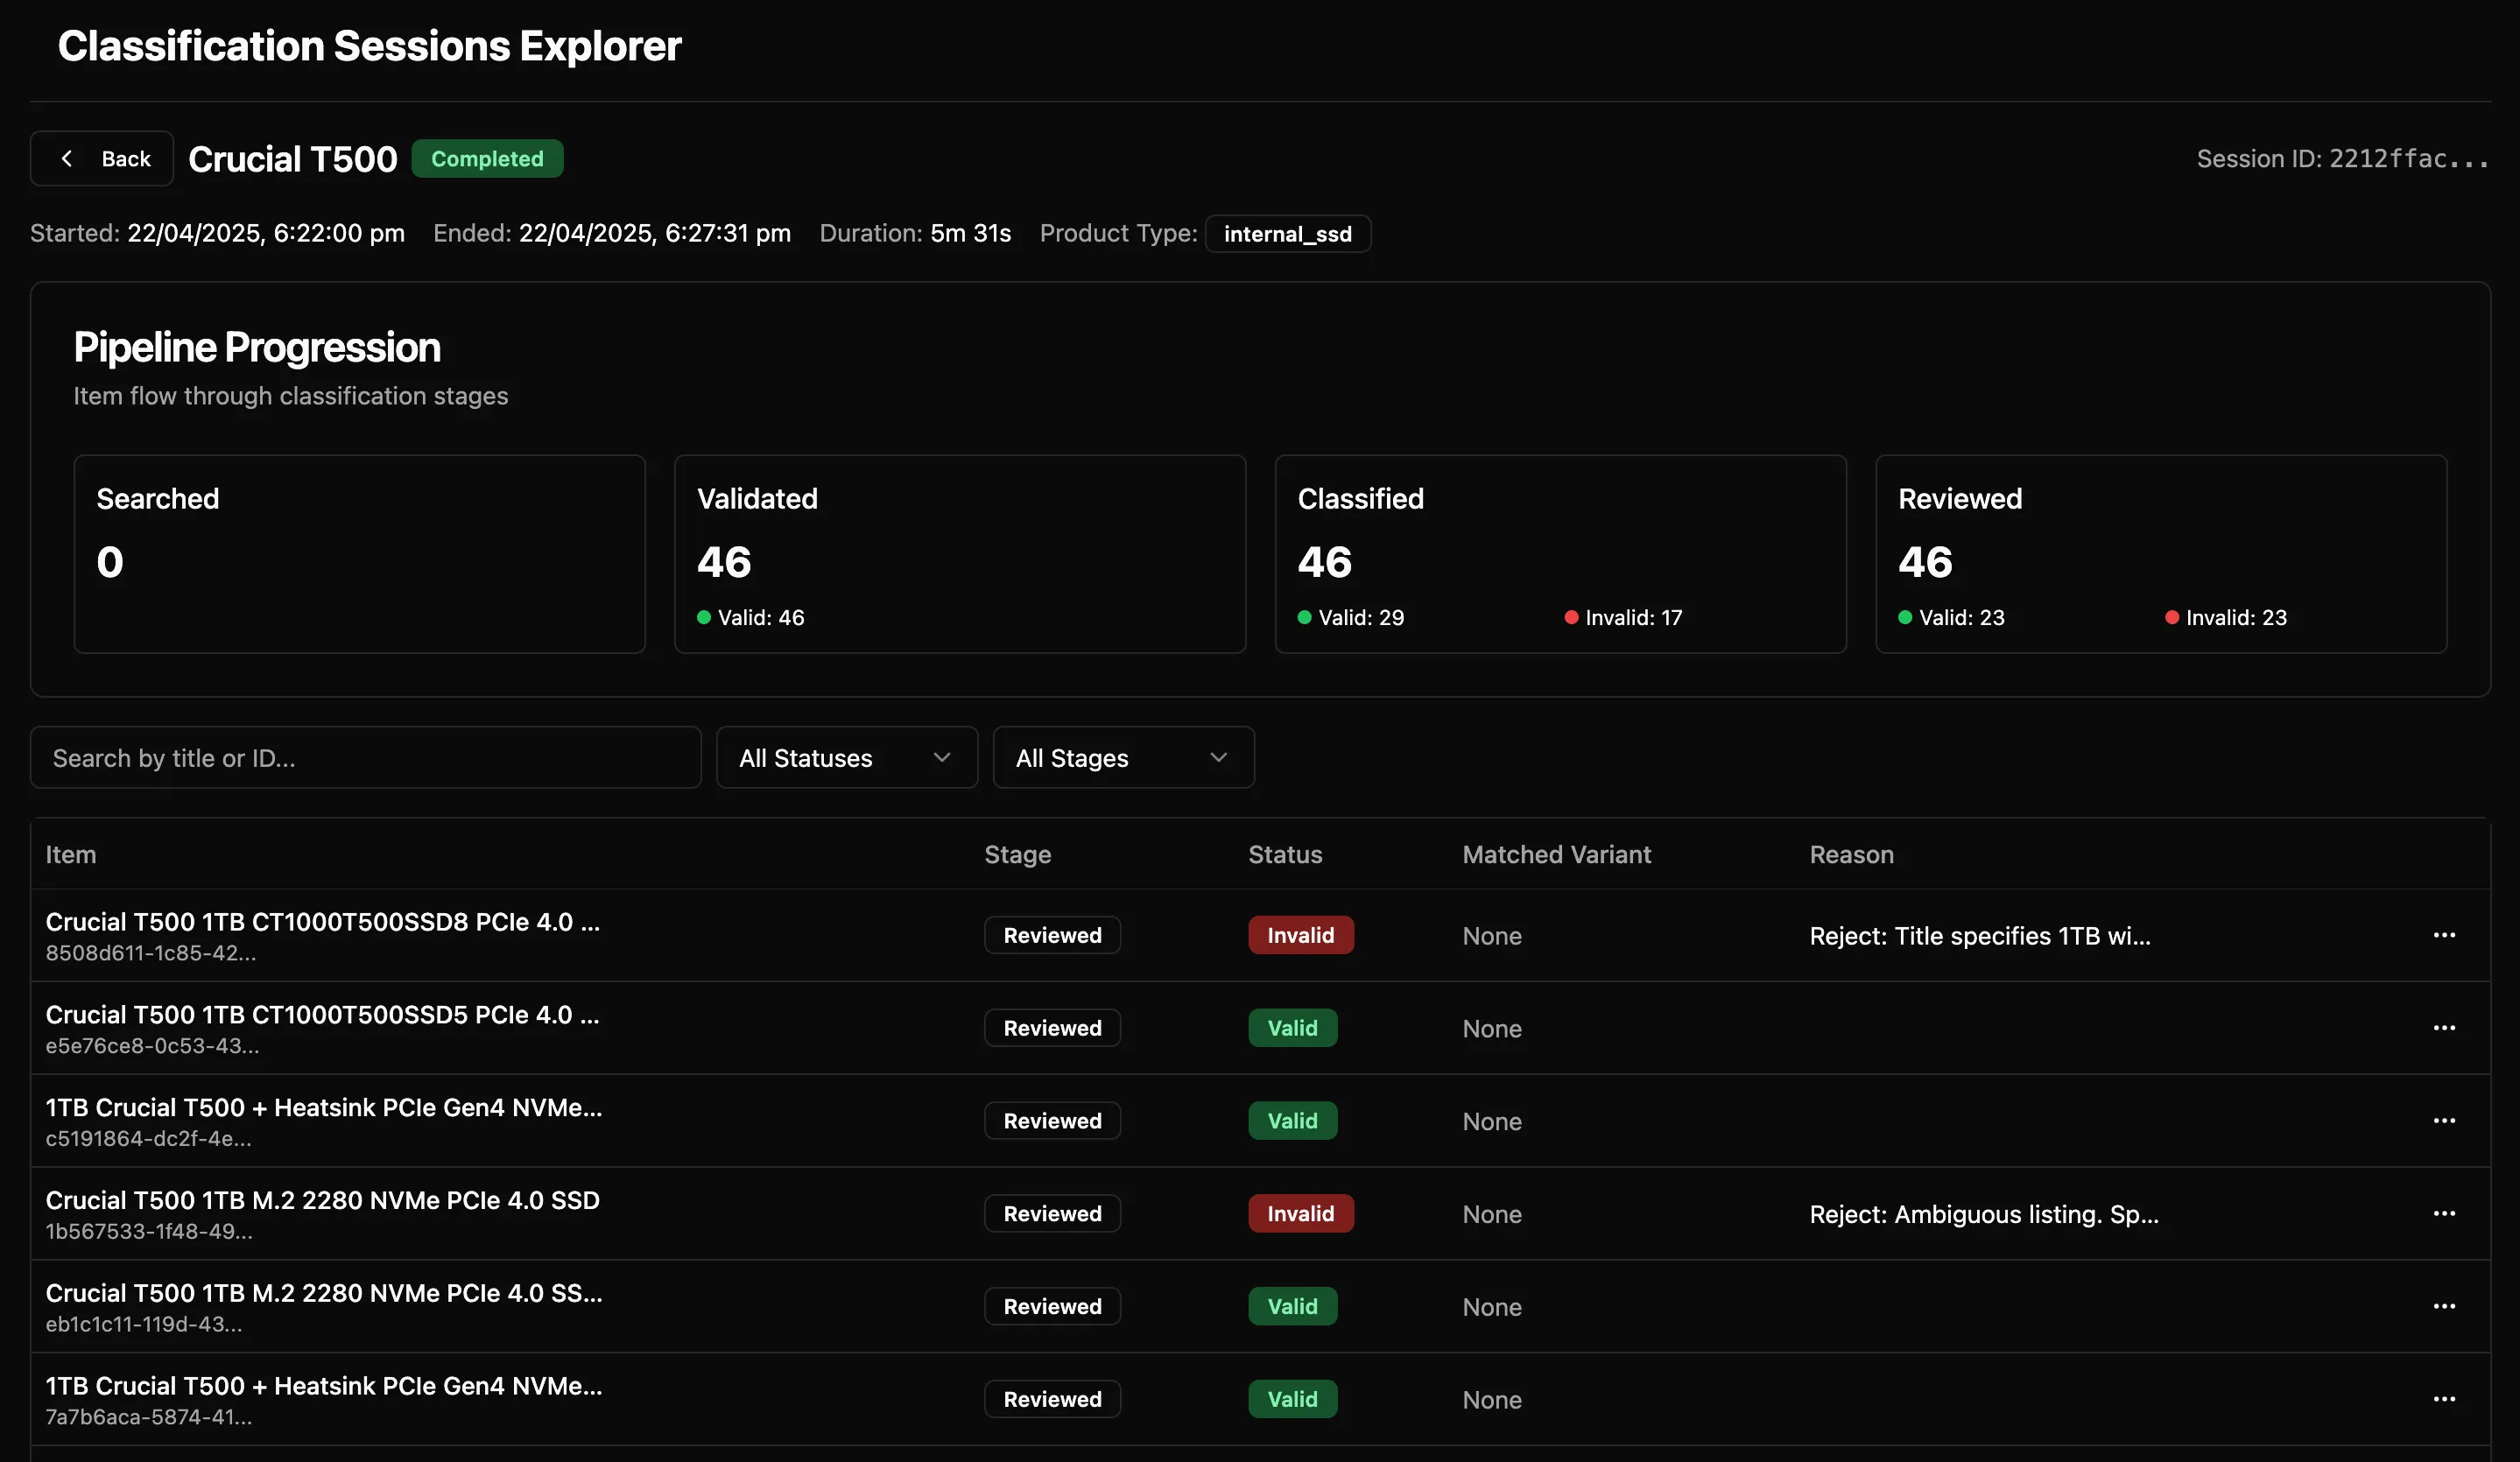The image size is (2520, 1462).
Task: Open Crucial T500 1TB CT1000T500SSD8 item row
Action: pos(322,922)
